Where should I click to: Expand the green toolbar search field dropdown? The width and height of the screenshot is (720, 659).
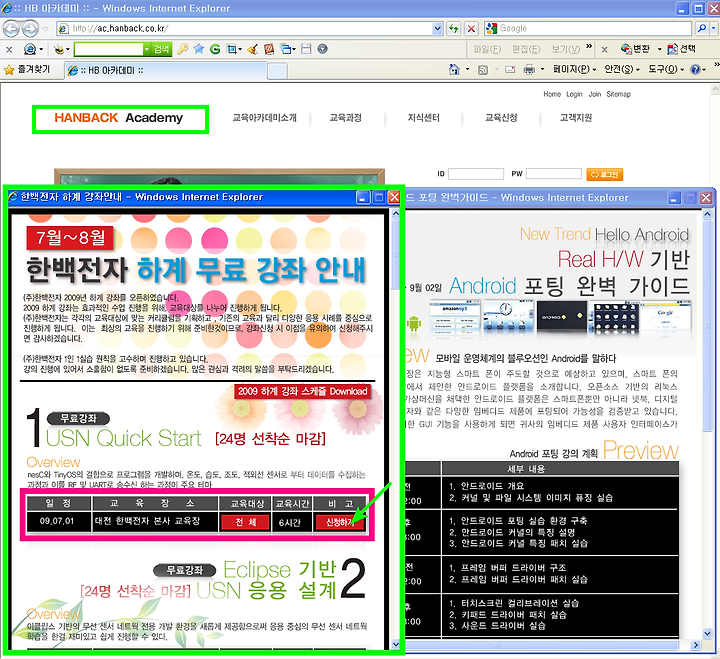146,49
